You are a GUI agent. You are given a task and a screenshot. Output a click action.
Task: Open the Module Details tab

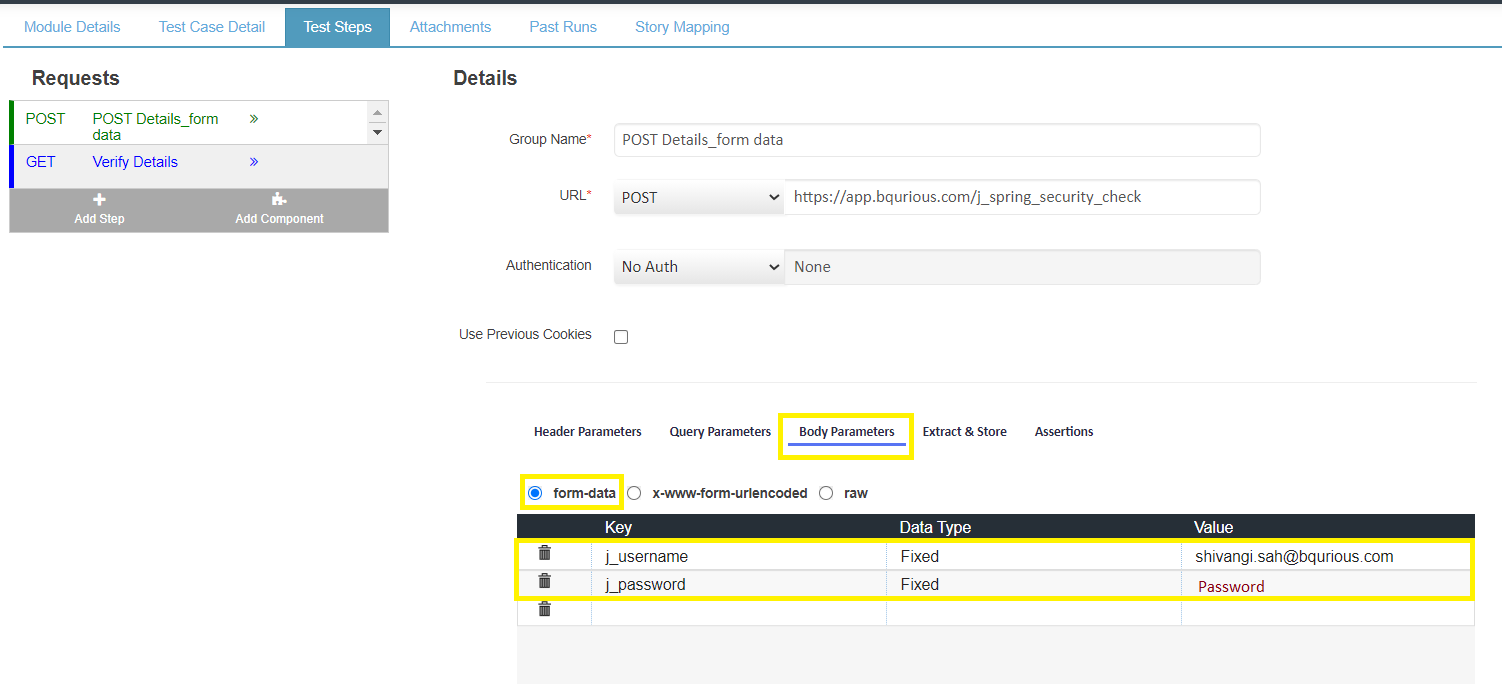(x=72, y=27)
